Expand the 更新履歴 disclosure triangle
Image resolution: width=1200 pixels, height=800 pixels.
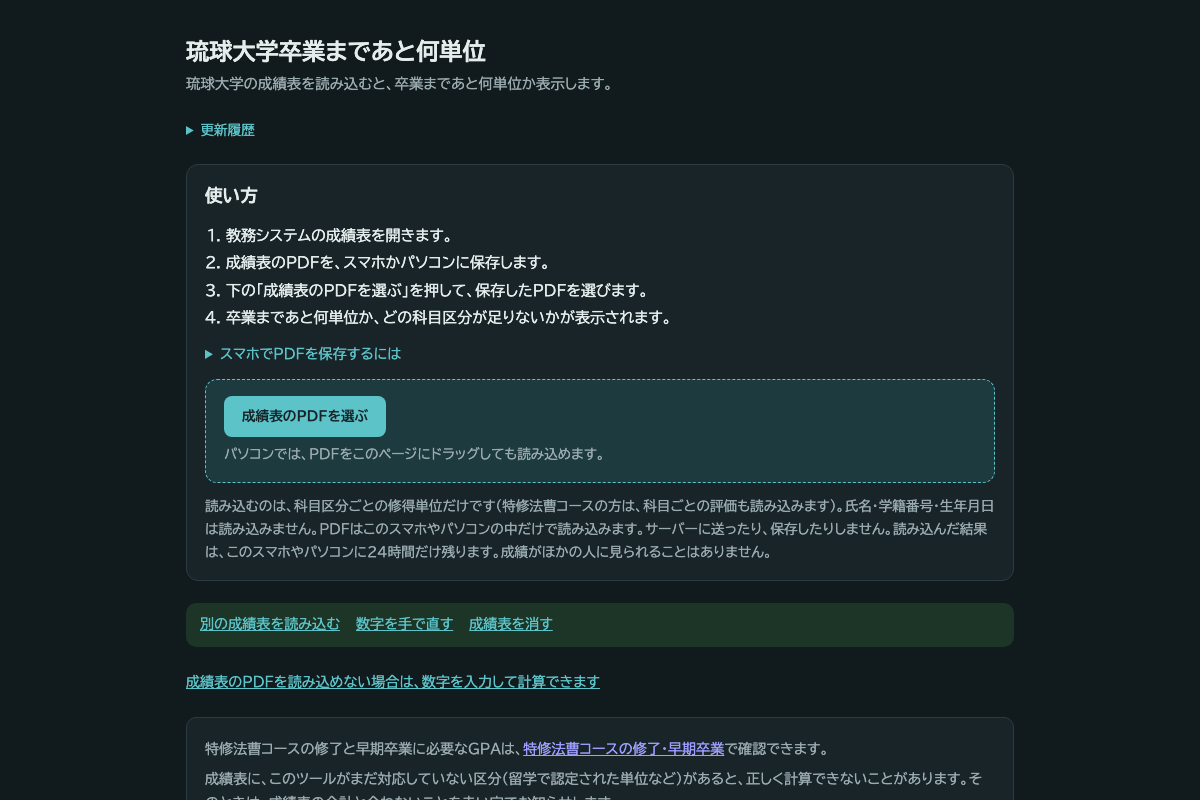point(220,130)
